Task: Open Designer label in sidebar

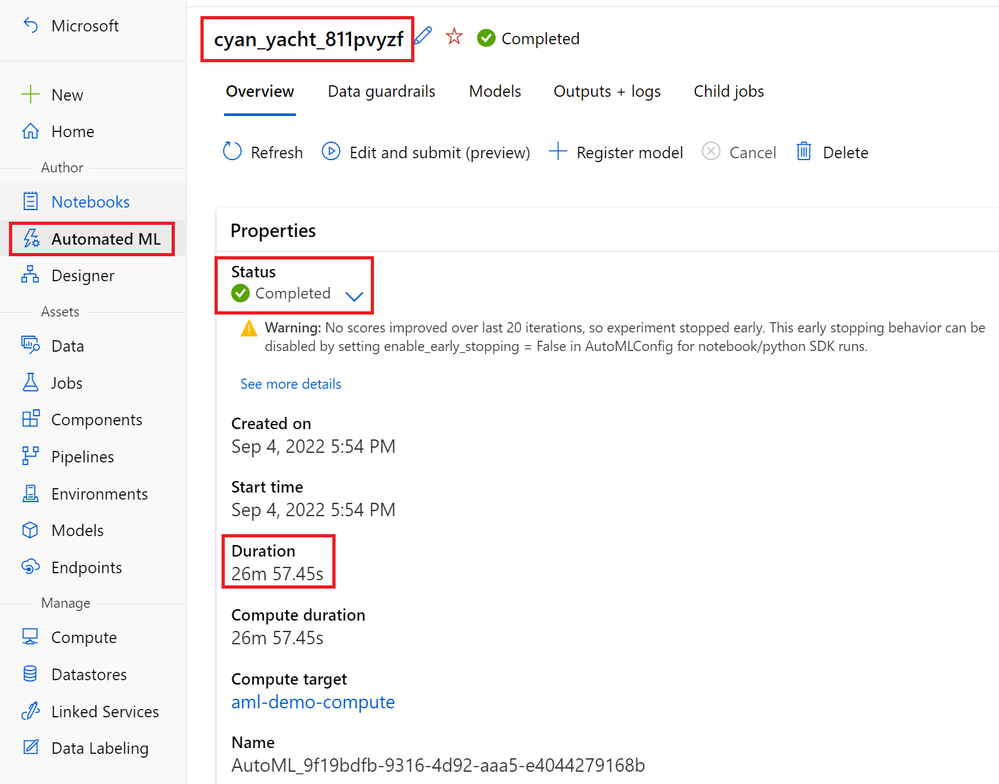Action: [x=83, y=276]
